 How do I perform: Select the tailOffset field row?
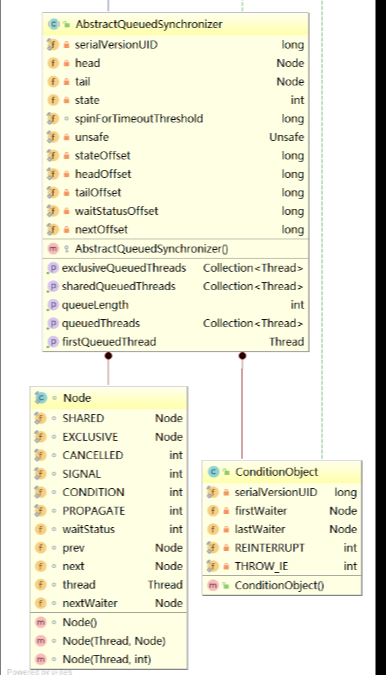point(176,193)
